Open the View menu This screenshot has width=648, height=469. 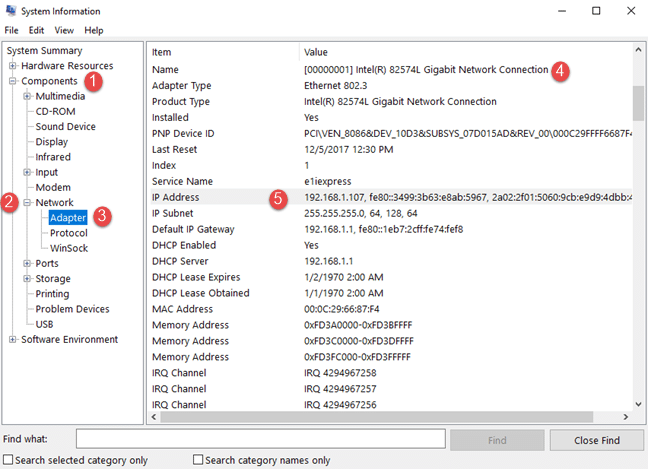(x=64, y=30)
